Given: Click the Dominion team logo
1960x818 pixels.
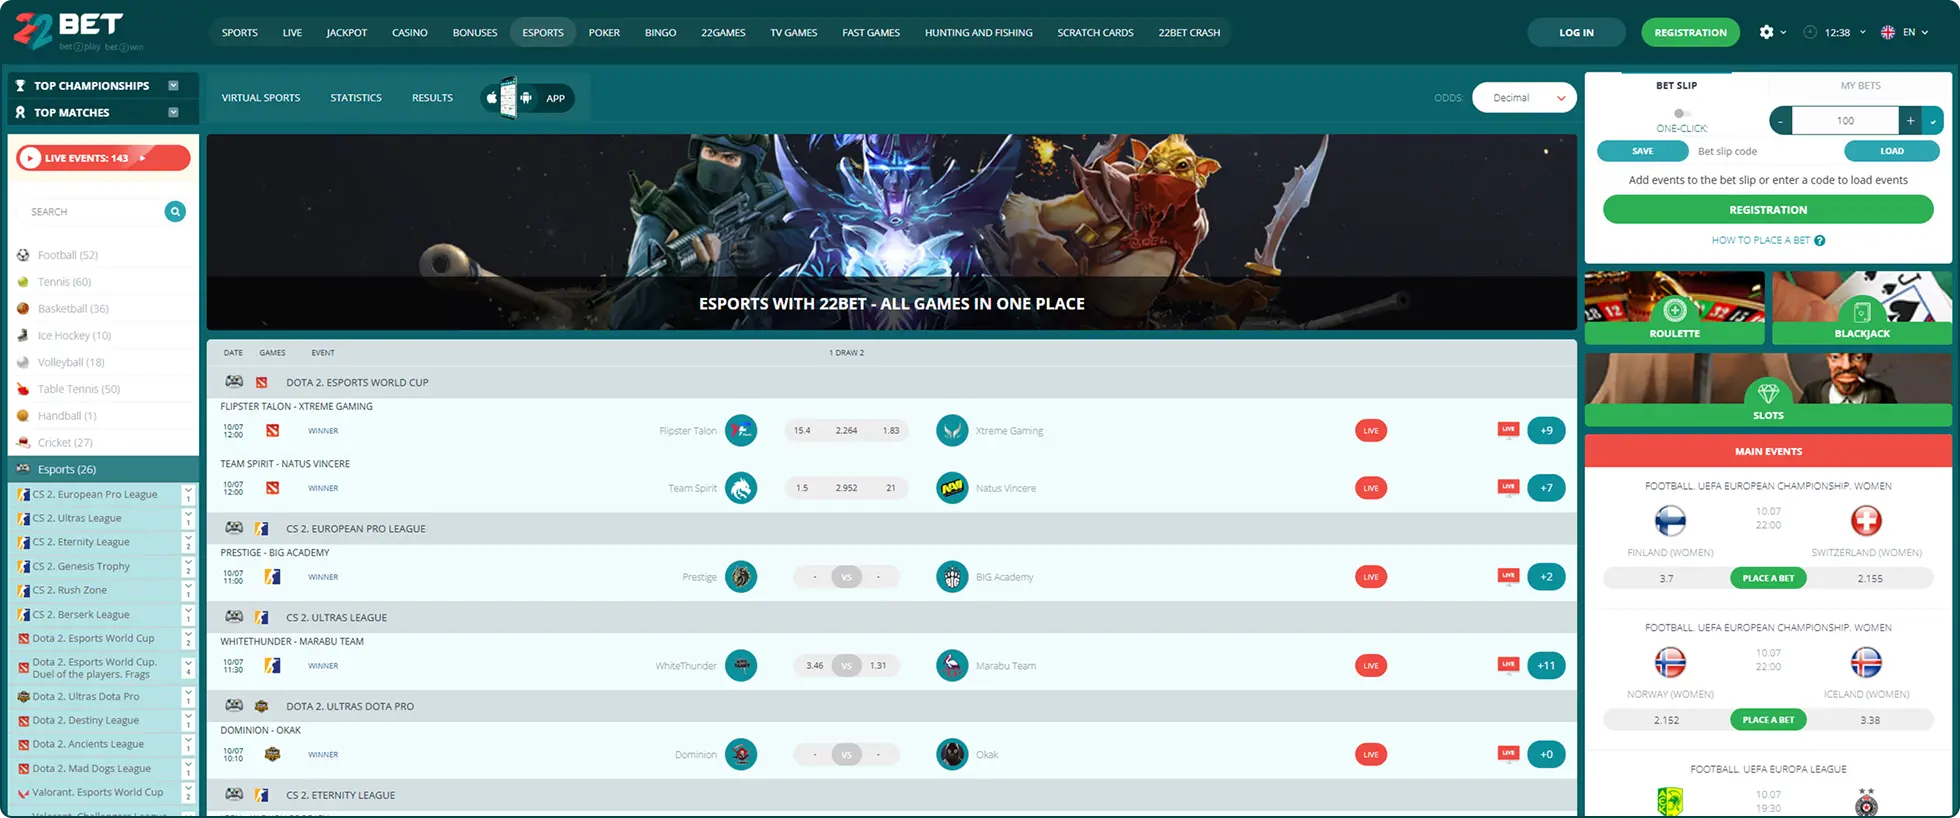Looking at the screenshot, I should pyautogui.click(x=741, y=754).
